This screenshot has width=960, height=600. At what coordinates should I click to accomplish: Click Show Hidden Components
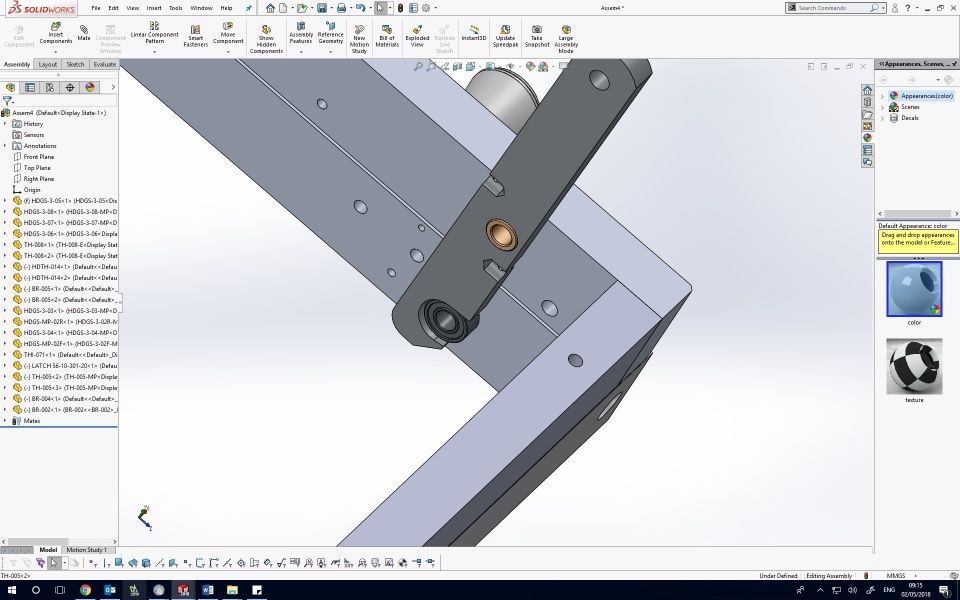pyautogui.click(x=266, y=39)
